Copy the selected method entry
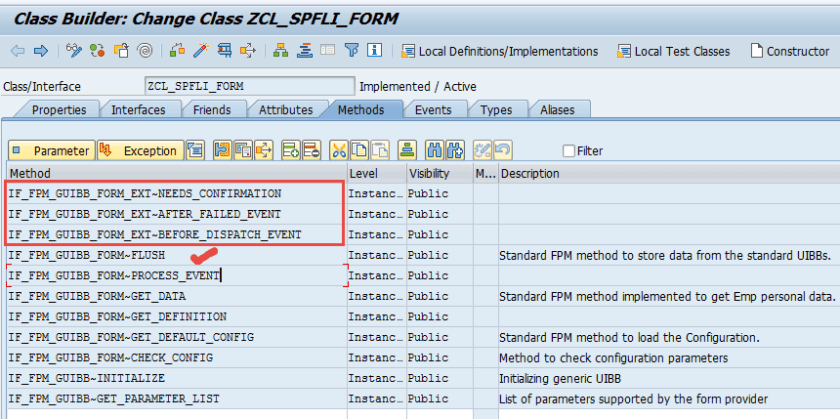The height and width of the screenshot is (419, 840). [359, 151]
